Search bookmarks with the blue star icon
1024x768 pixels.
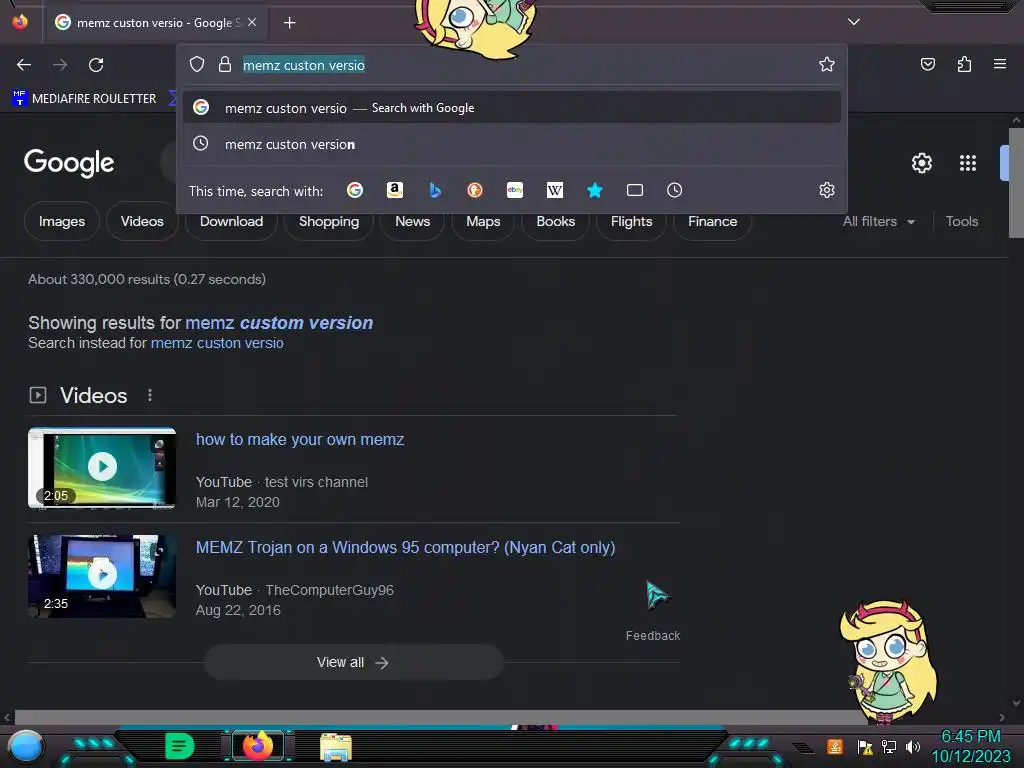(594, 190)
